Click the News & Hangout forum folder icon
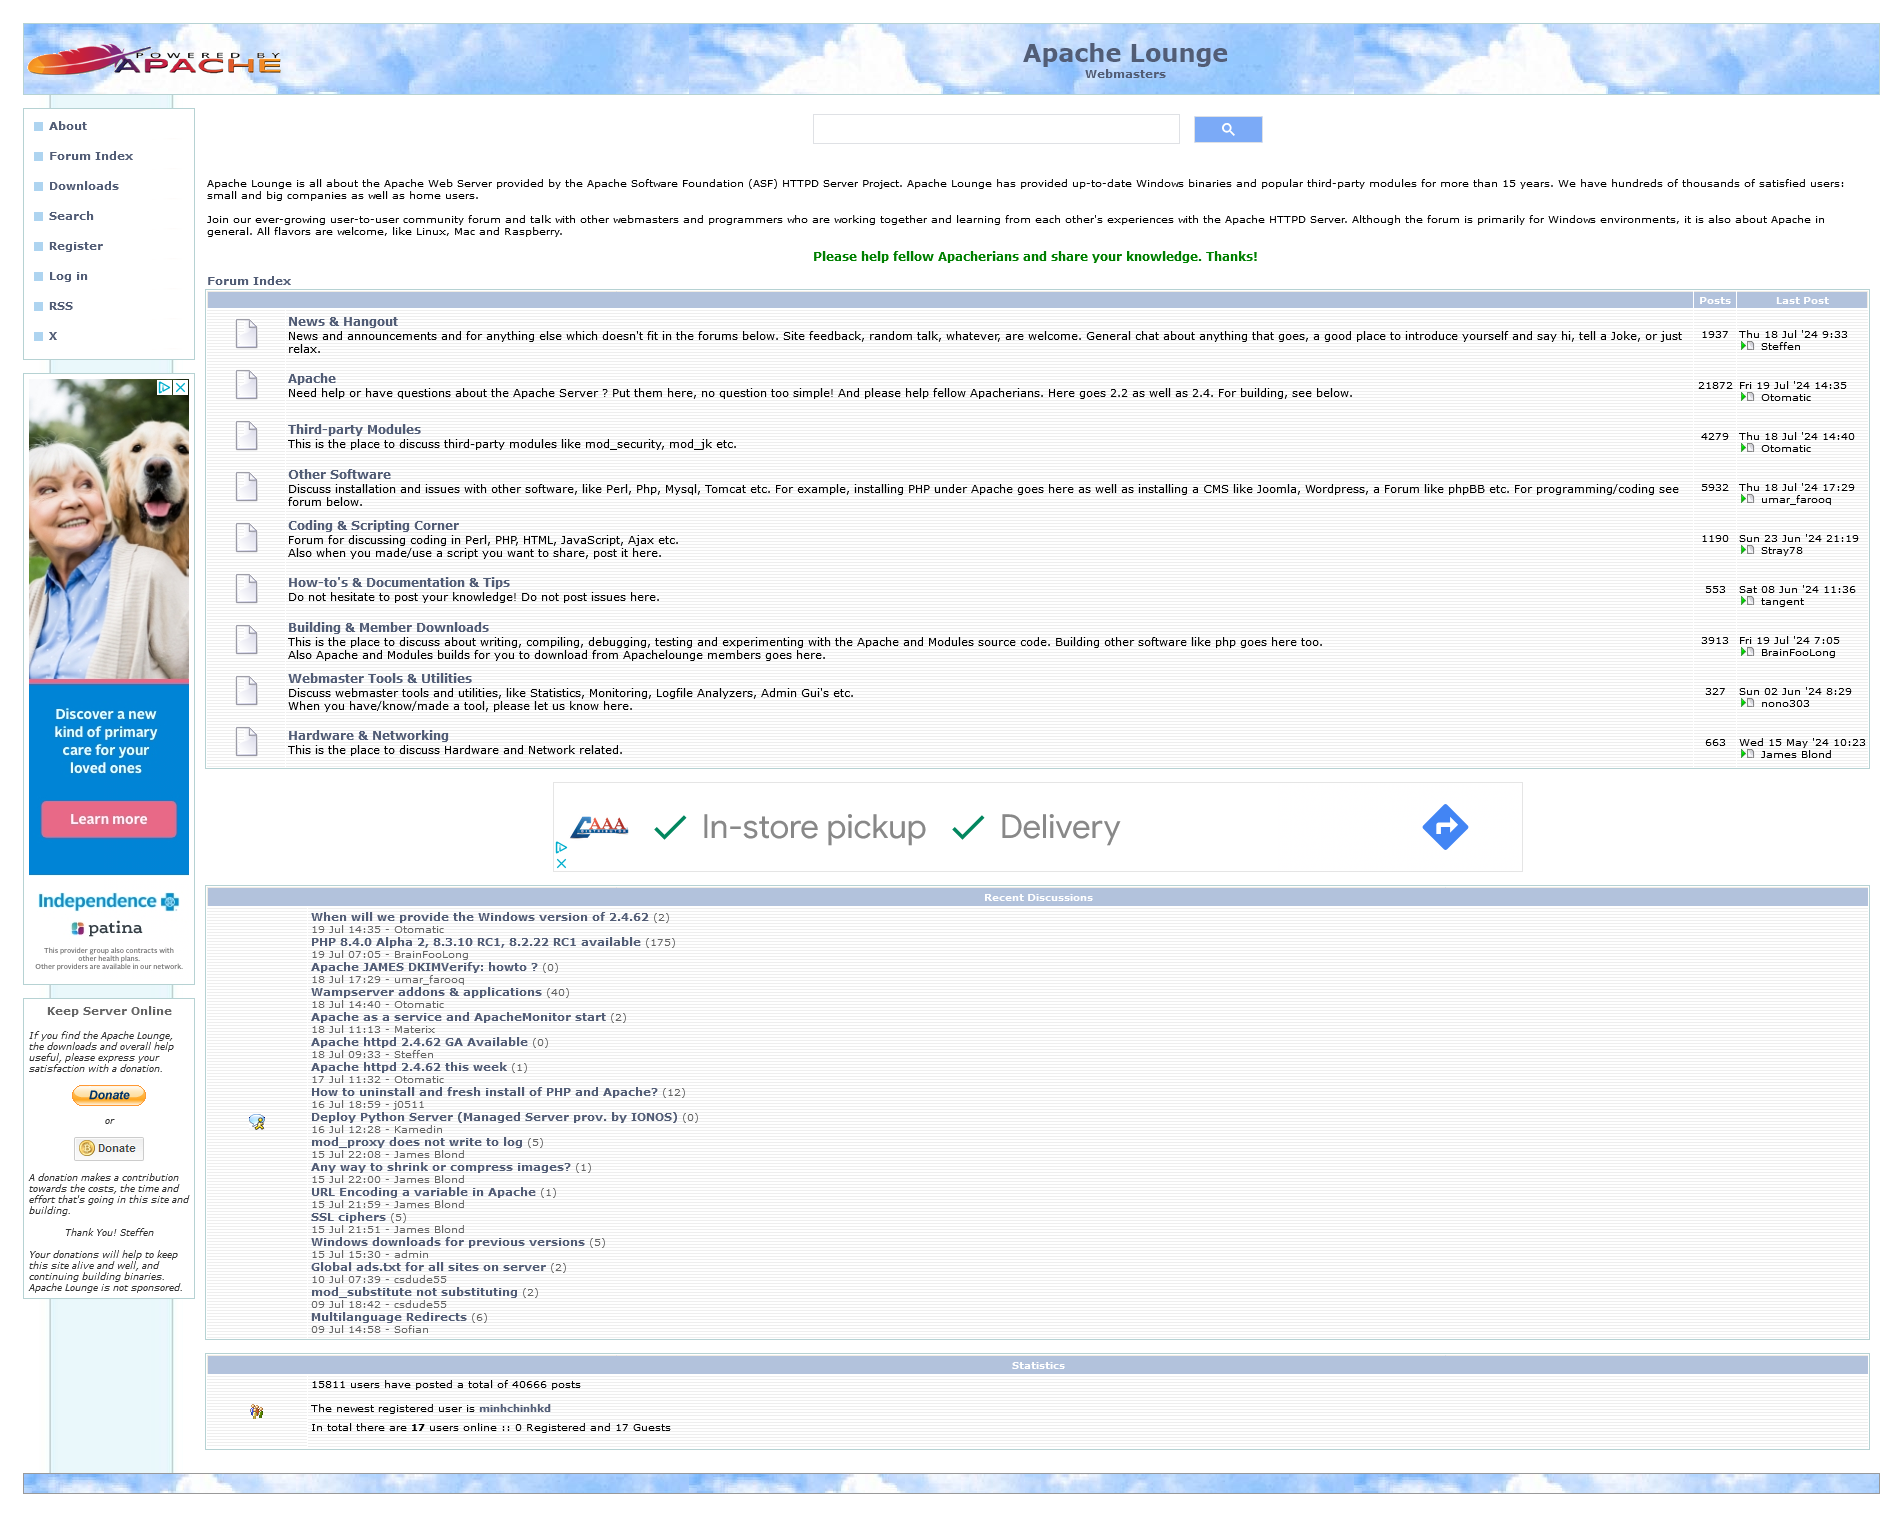Screen dimensions: 1903x1530 247,334
